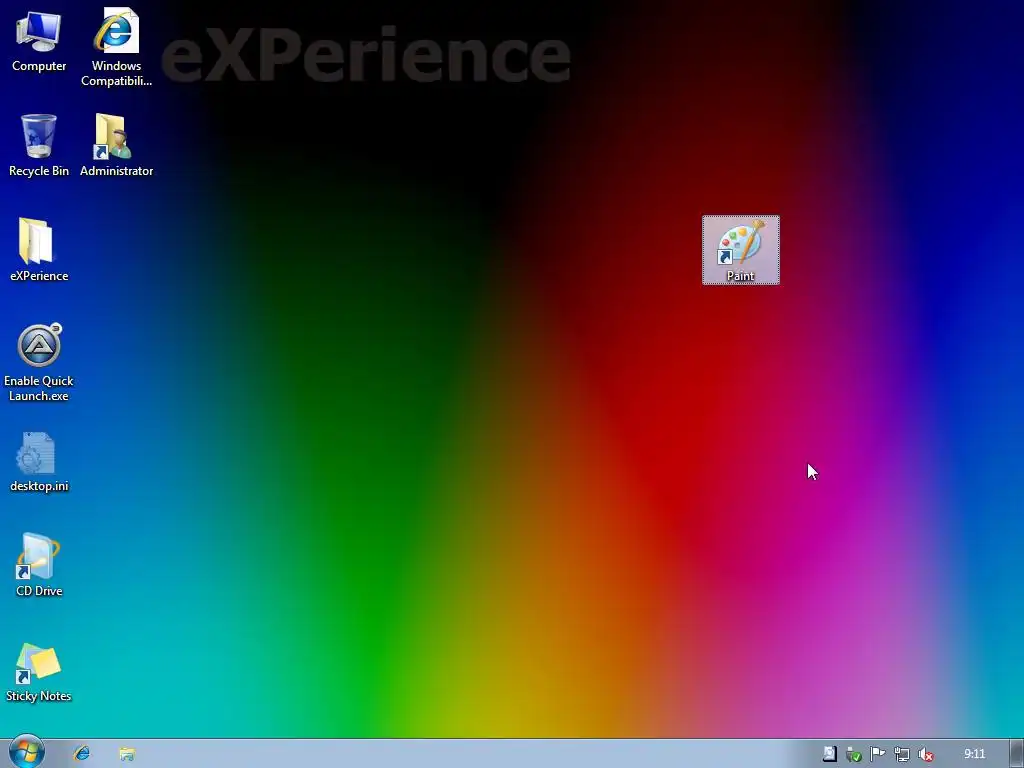Select the Administrator folder shortcut
The width and height of the screenshot is (1024, 768).
[x=116, y=145]
